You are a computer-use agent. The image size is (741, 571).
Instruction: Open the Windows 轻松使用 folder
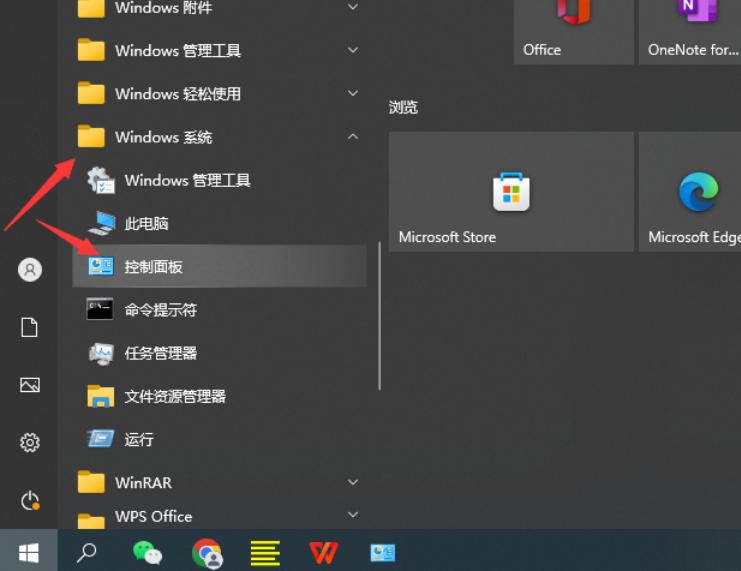coord(220,94)
